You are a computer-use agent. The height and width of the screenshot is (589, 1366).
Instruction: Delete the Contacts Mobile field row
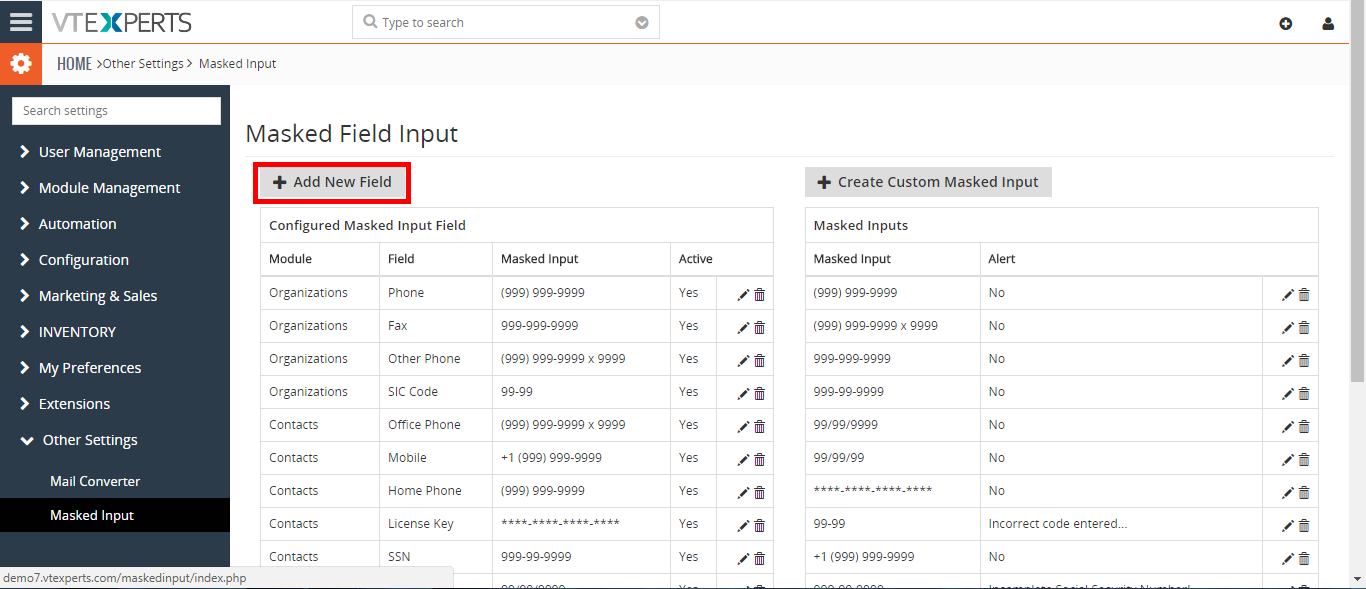[x=760, y=460]
